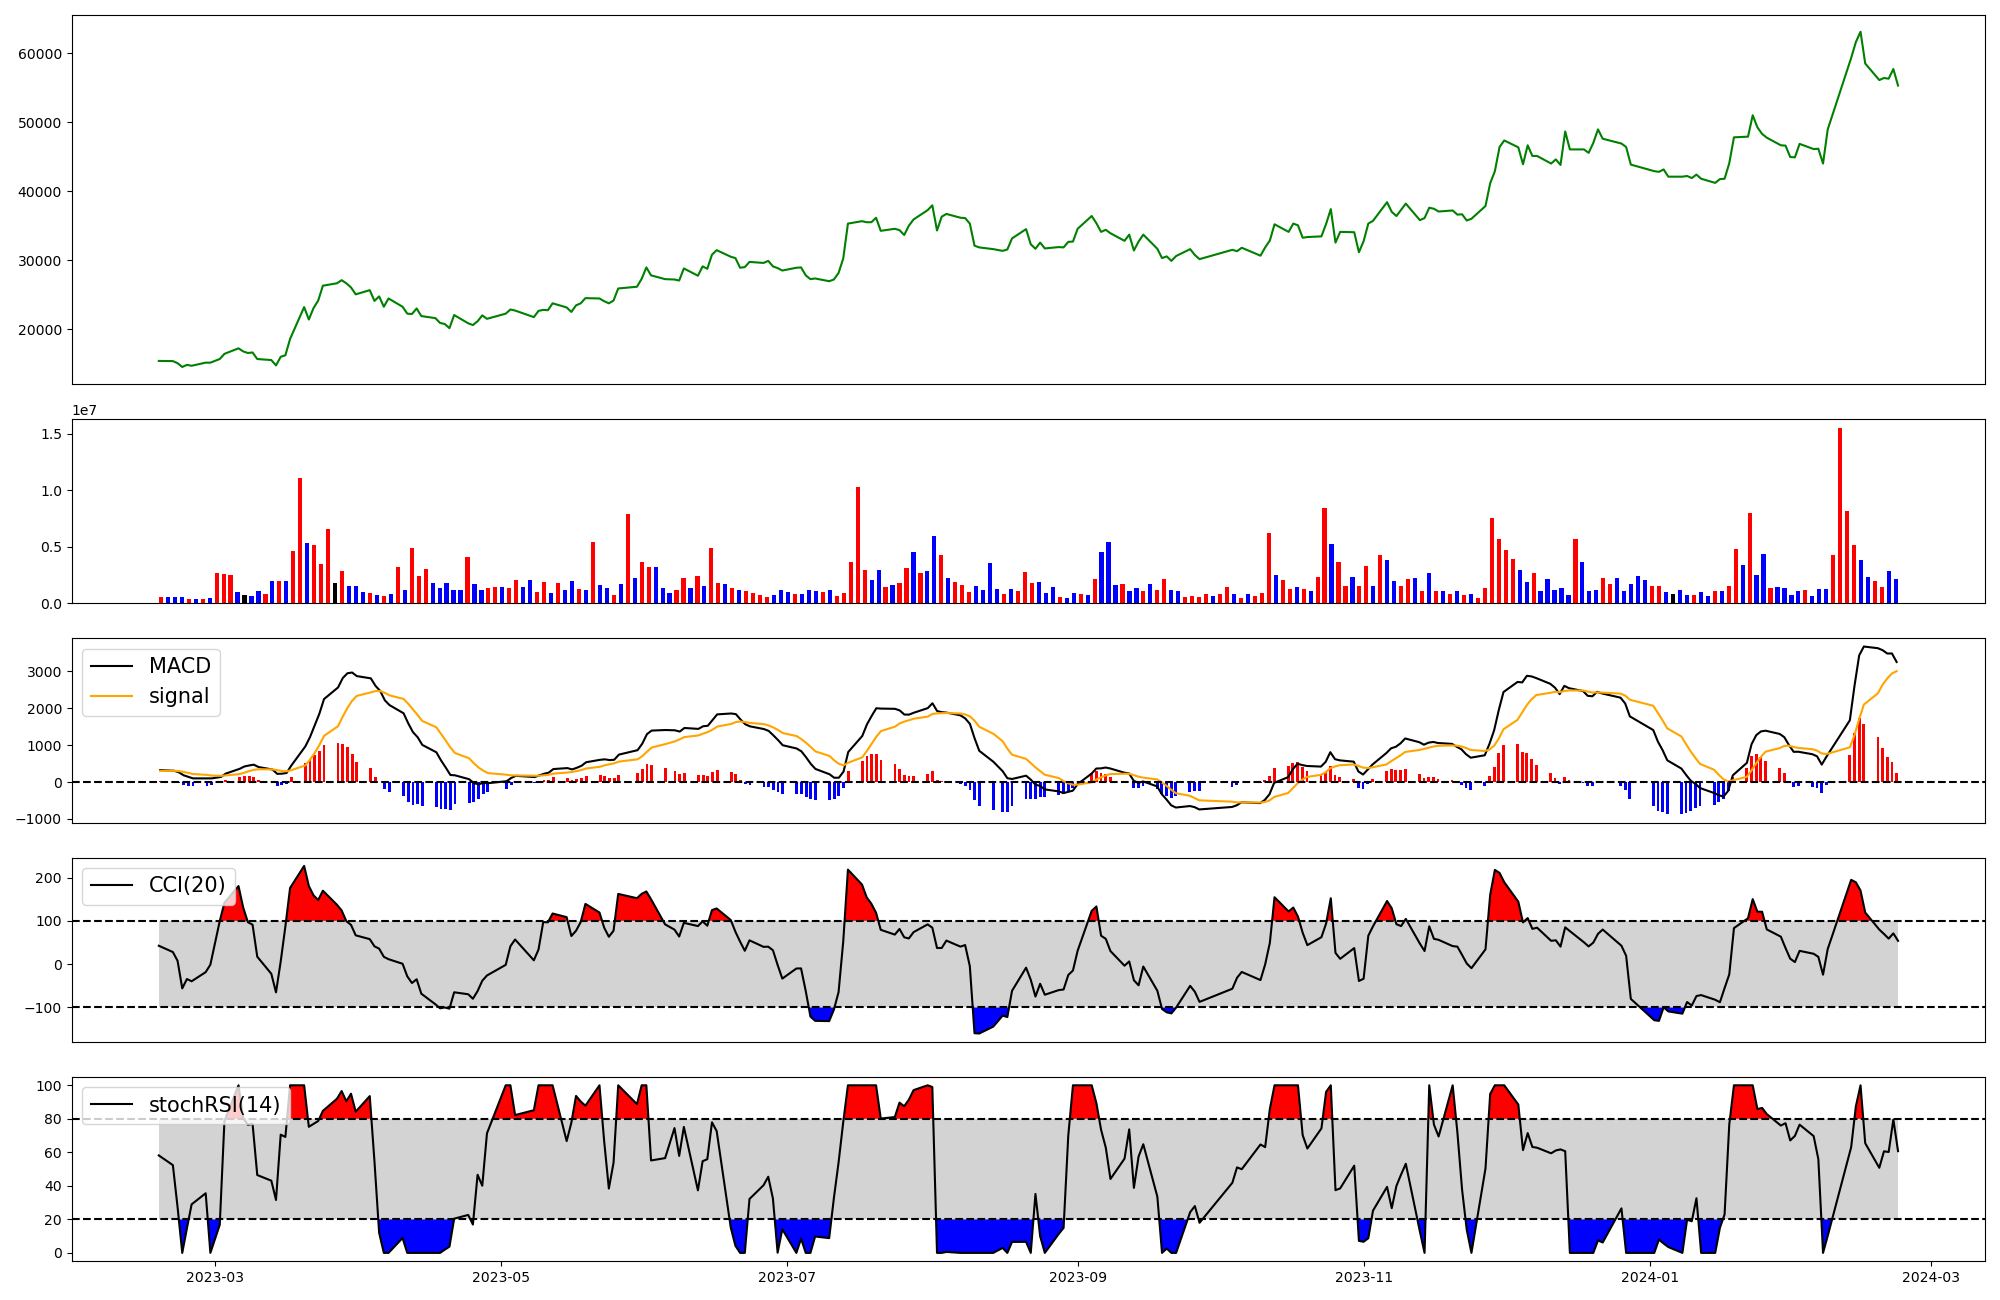Click the -100 tick on CCI axis
The image size is (2000, 1300).
click(42, 1008)
